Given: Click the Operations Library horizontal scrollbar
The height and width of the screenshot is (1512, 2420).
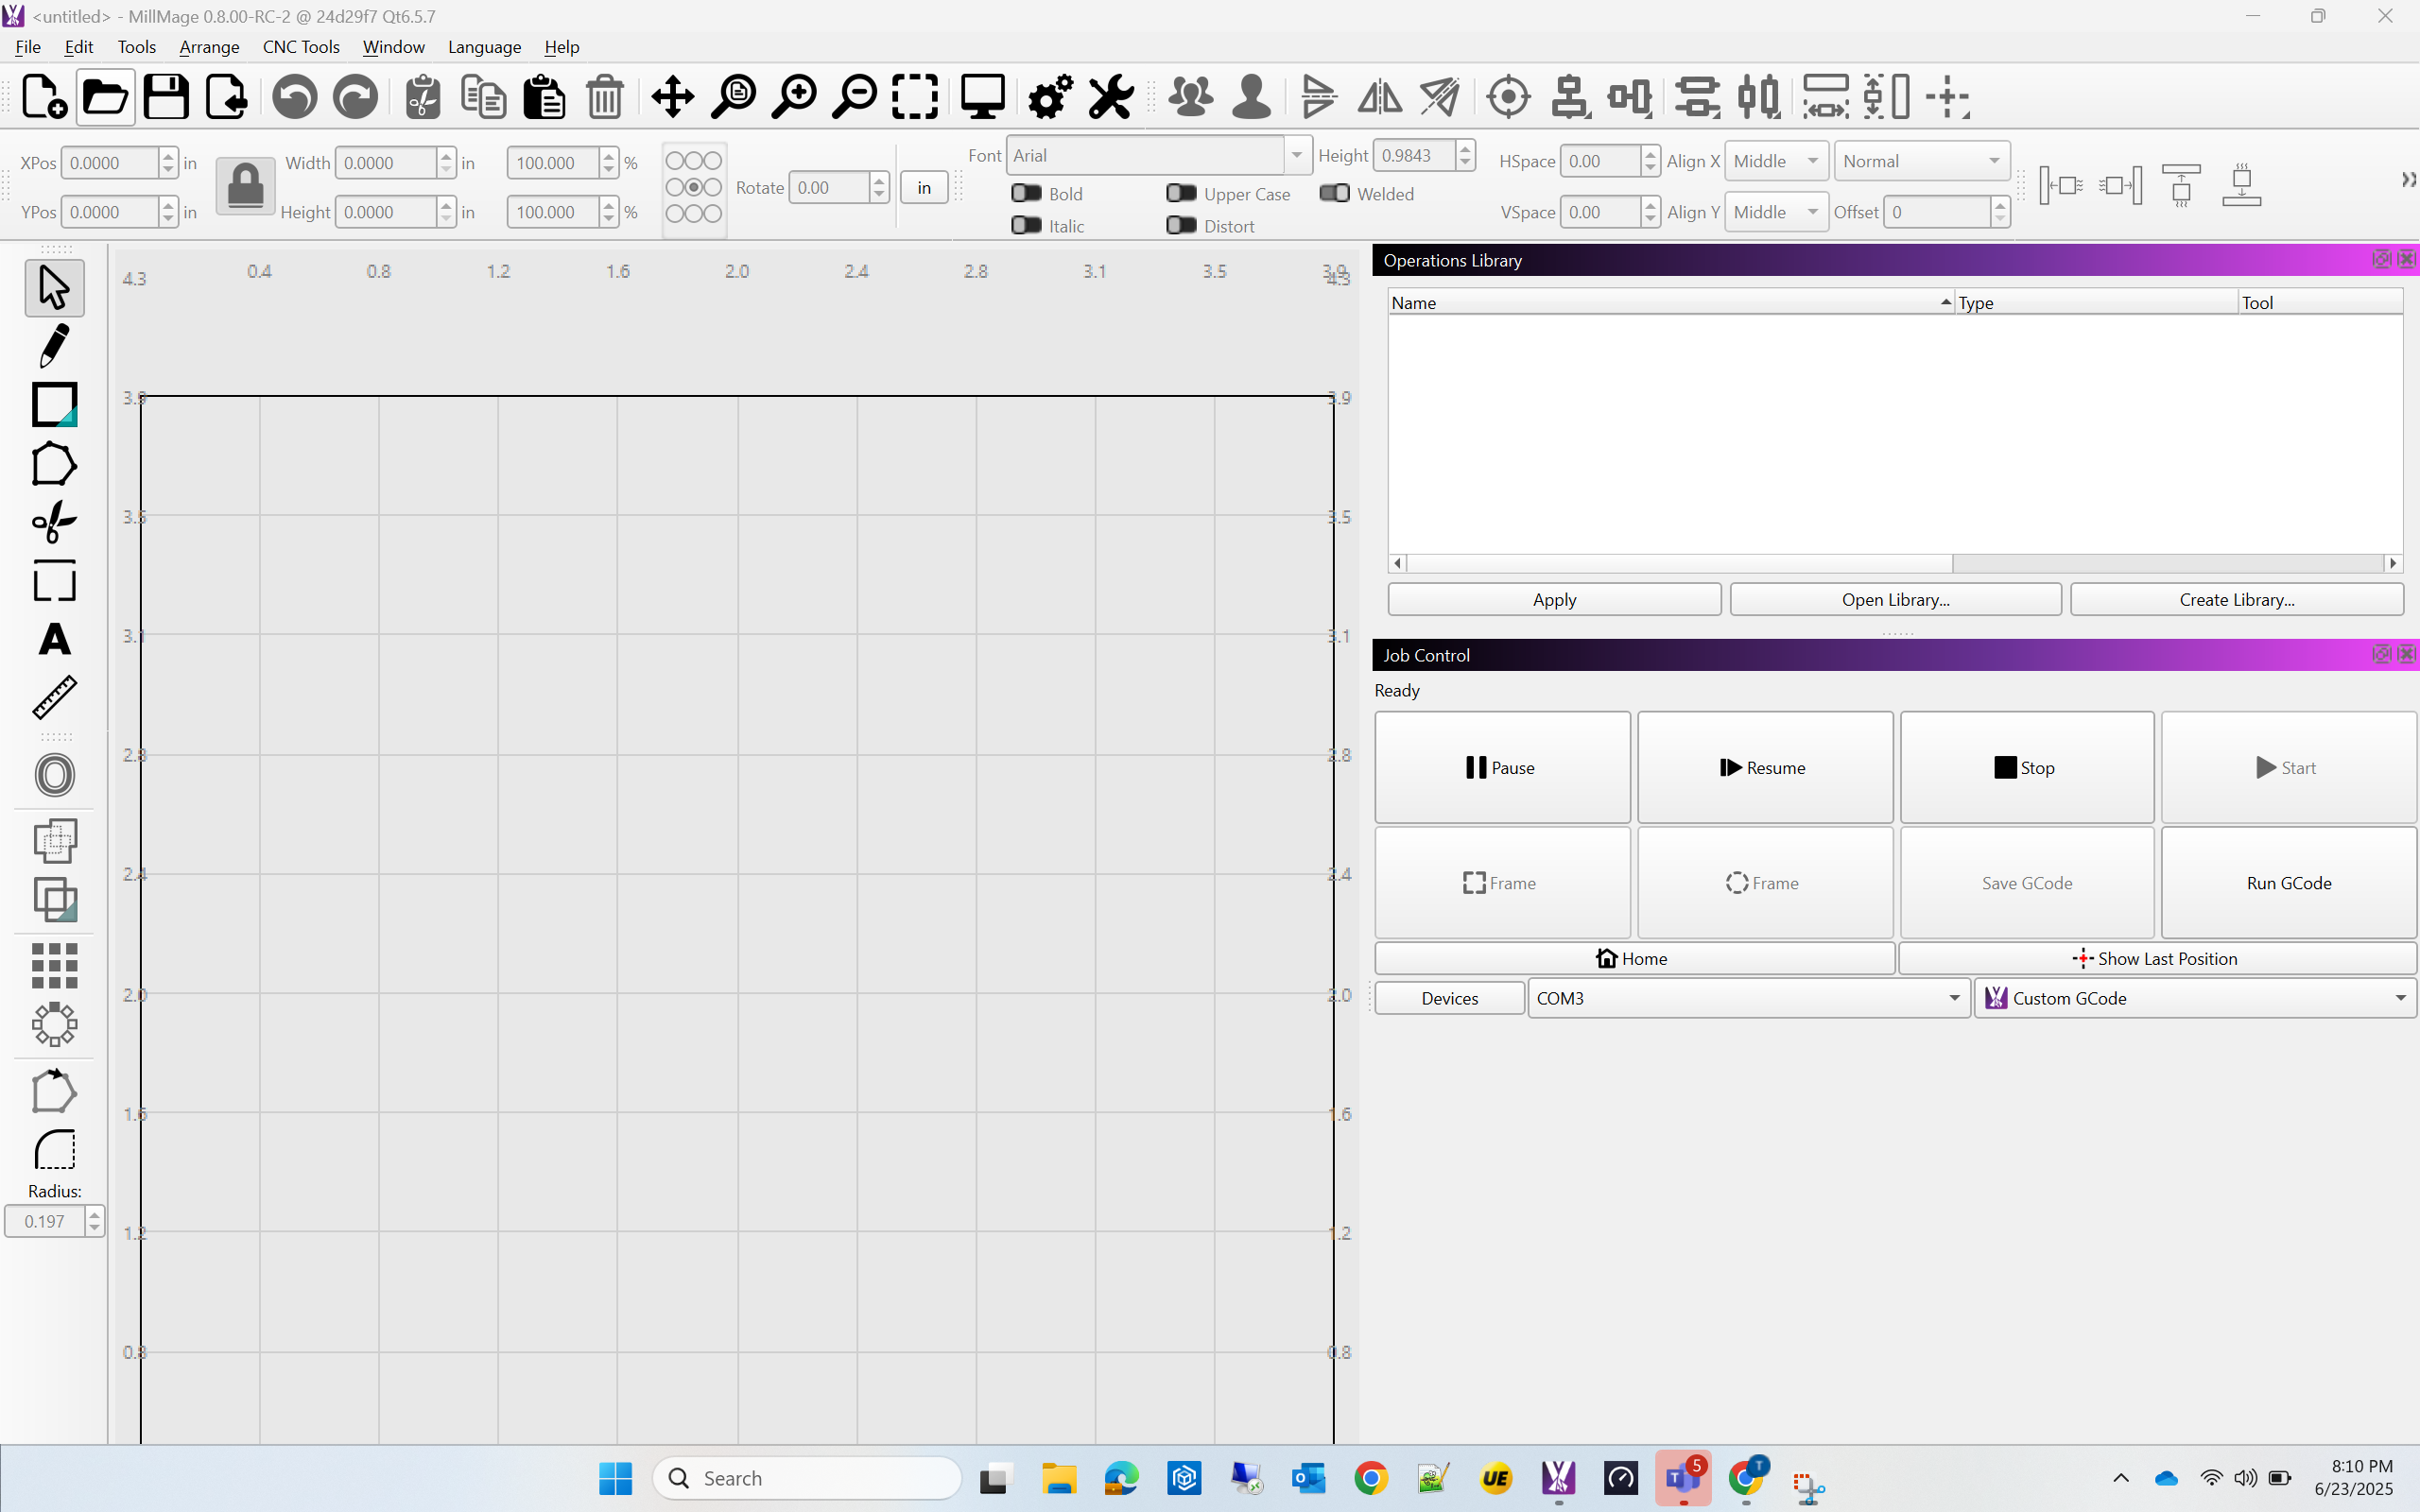Looking at the screenshot, I should pyautogui.click(x=1895, y=563).
